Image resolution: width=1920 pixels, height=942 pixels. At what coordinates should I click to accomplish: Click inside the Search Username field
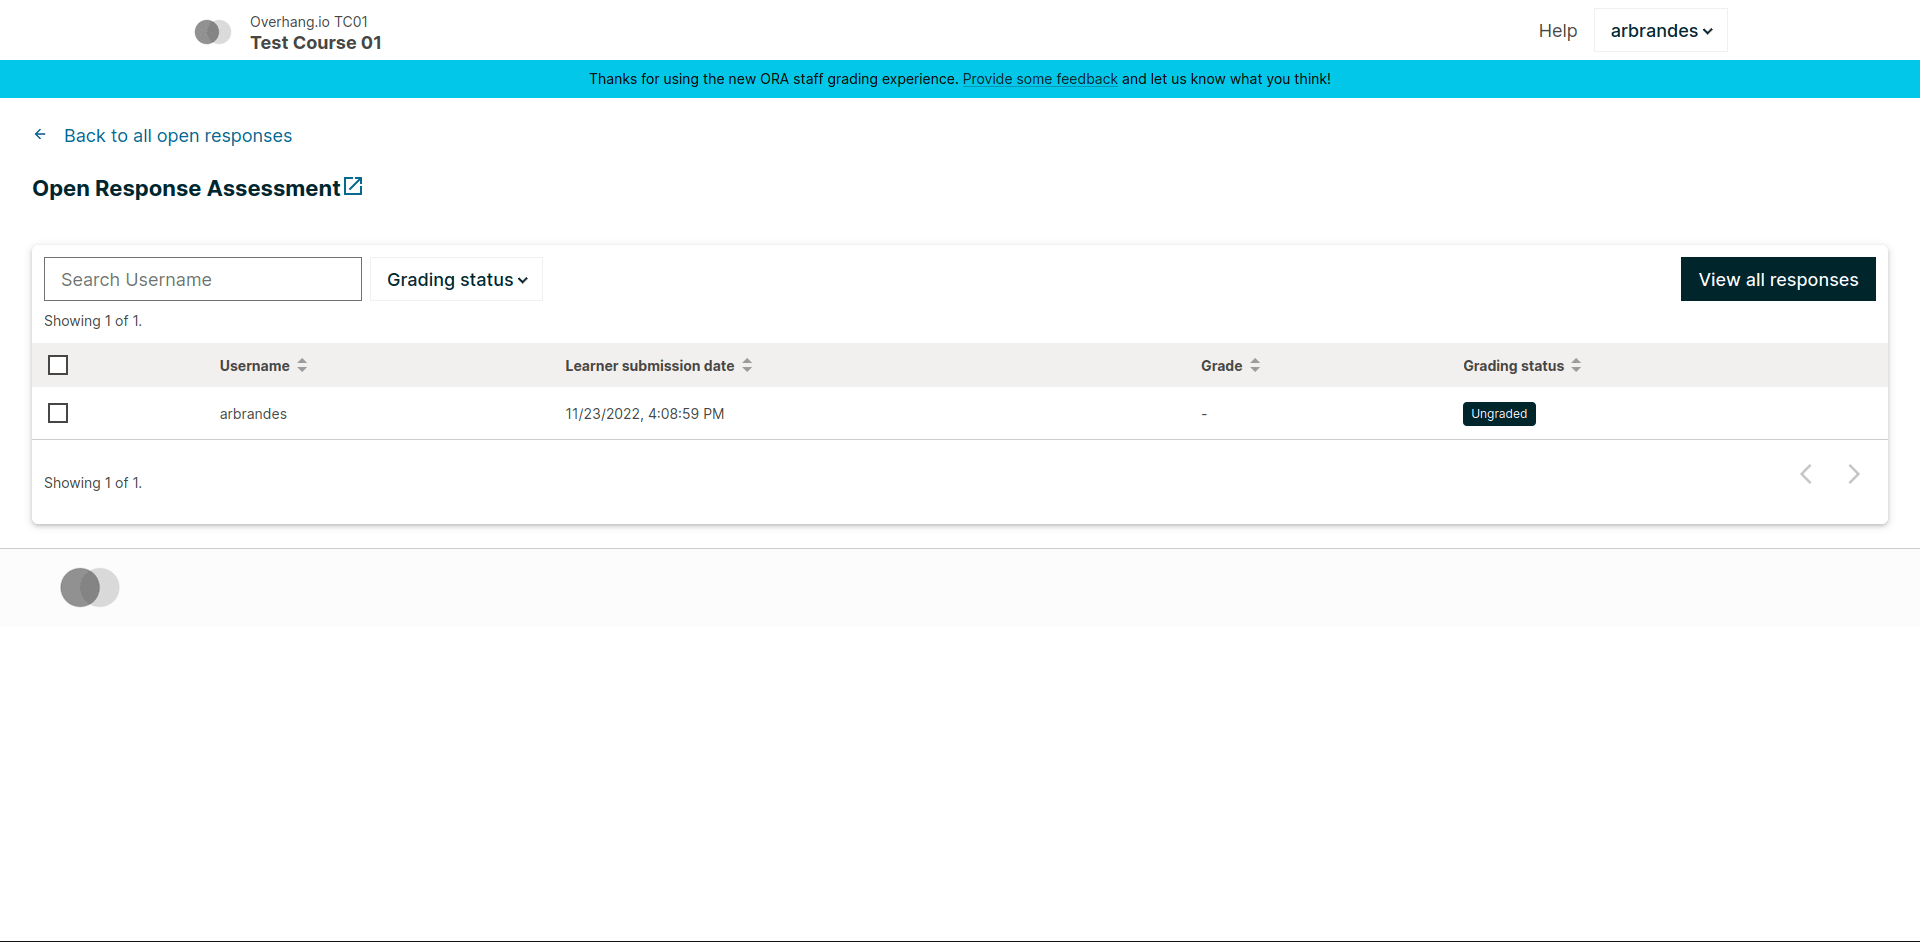202,279
